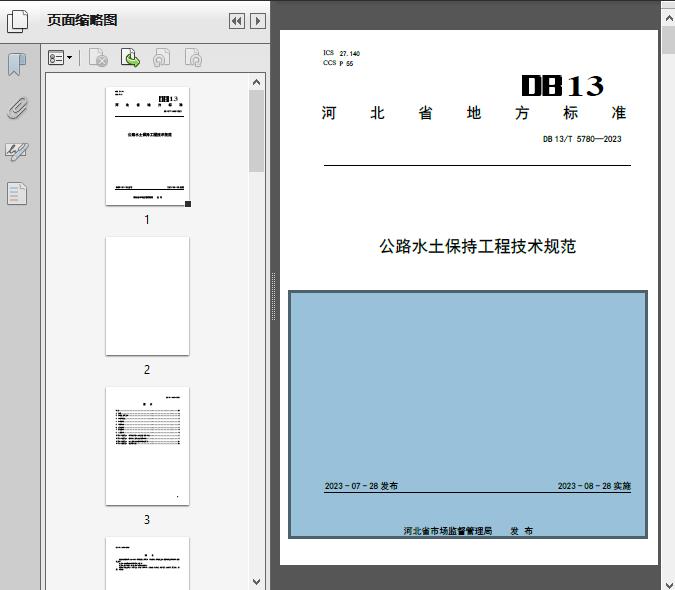Click the 页面缩略图 panel title

82,20
